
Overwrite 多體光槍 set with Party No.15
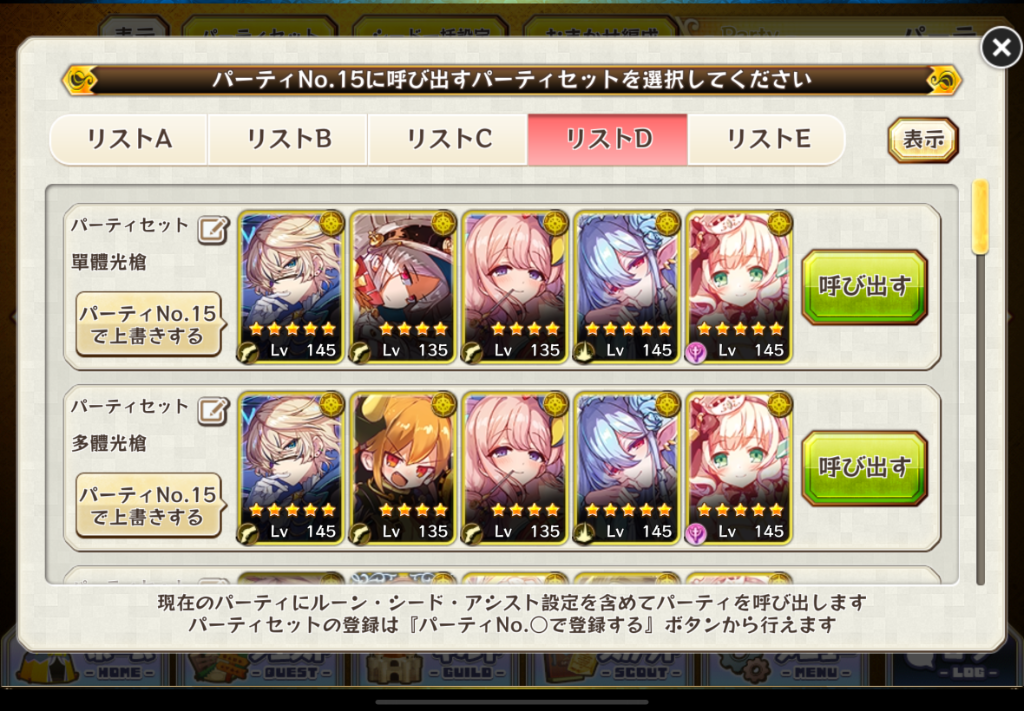click(x=149, y=505)
